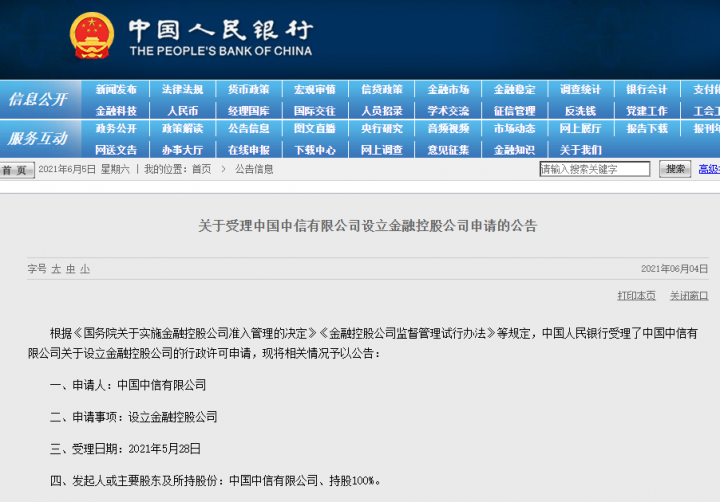This screenshot has height=502, width=720.
Task: Open the 网上调查 menu
Action: (382, 150)
